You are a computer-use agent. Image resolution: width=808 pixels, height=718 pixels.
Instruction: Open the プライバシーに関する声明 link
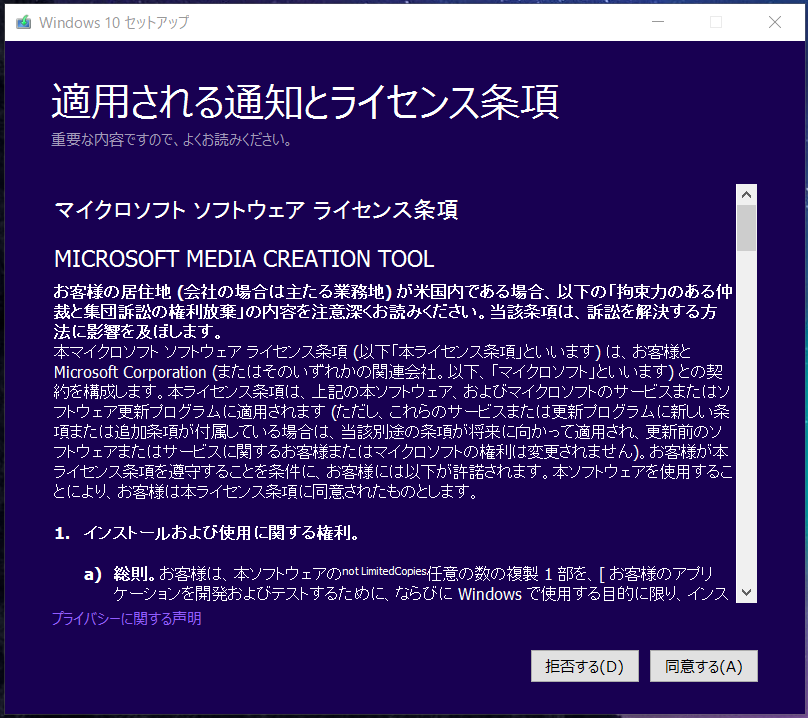126,619
